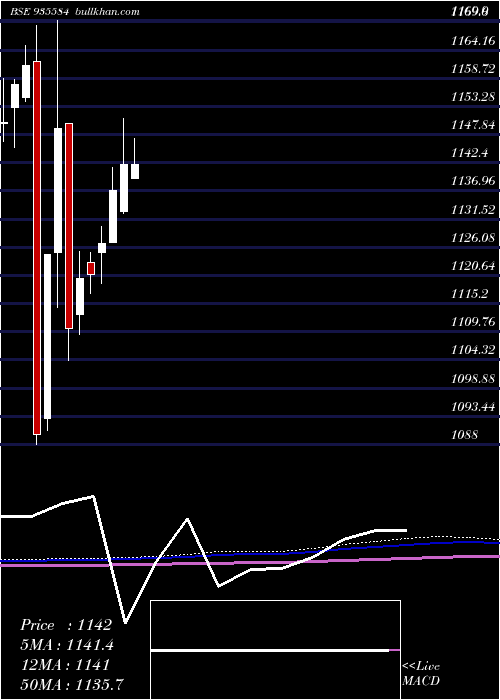Click the bullkhan.com watermark text
Image resolution: width=500 pixels, height=700 pixels.
click(107, 12)
